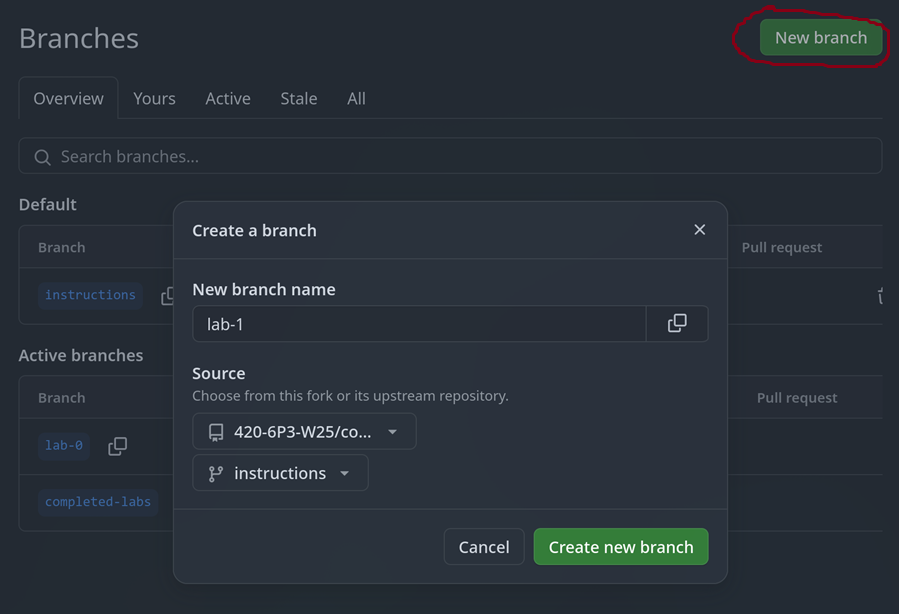Click the Create new branch button
Image resolution: width=899 pixels, height=614 pixels.
[620, 547]
